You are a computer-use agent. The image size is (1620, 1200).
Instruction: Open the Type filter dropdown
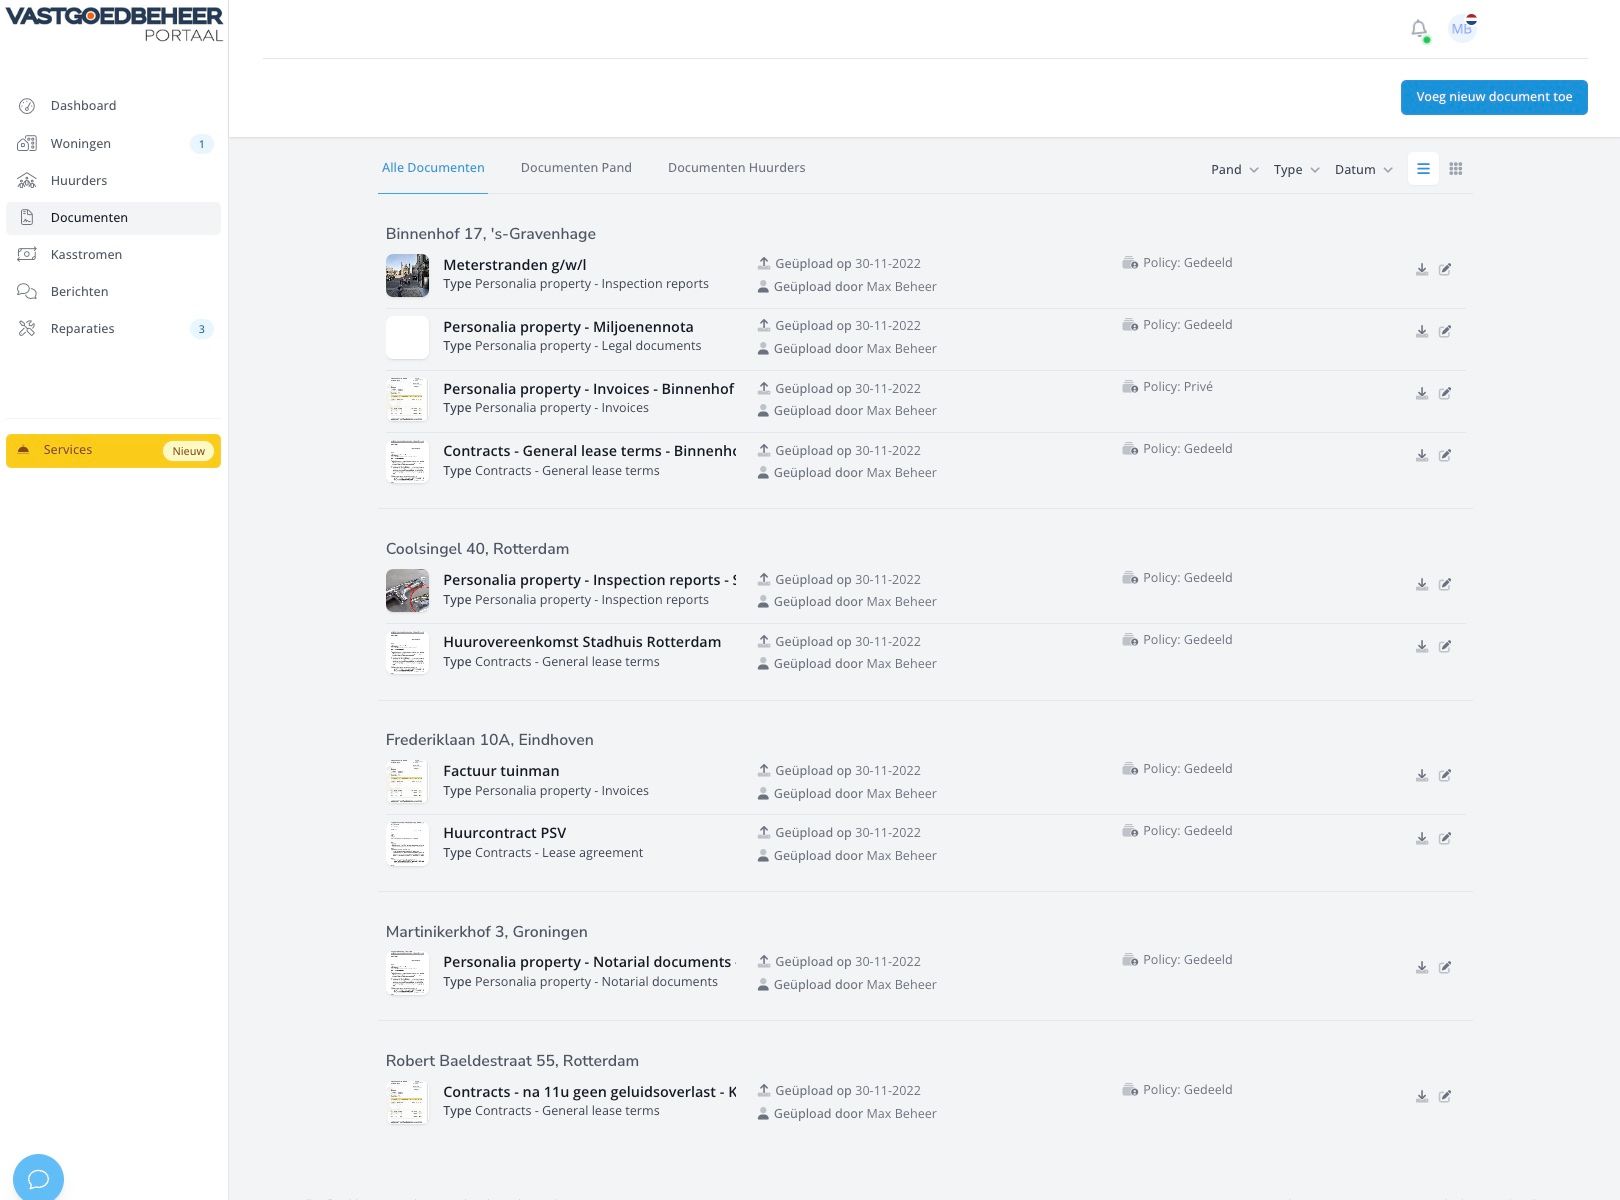pos(1296,170)
